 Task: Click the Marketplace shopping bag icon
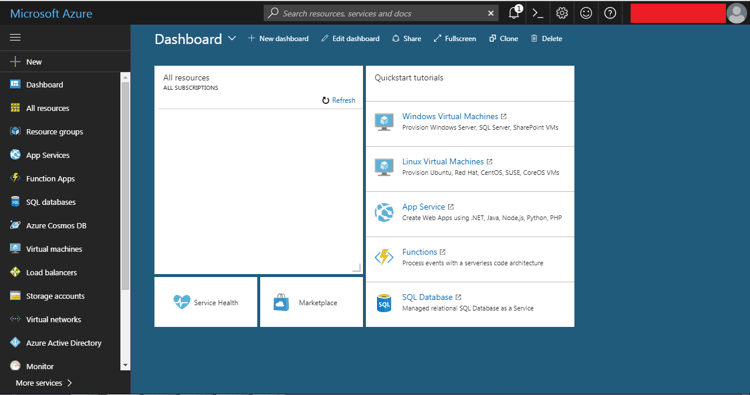coord(281,303)
